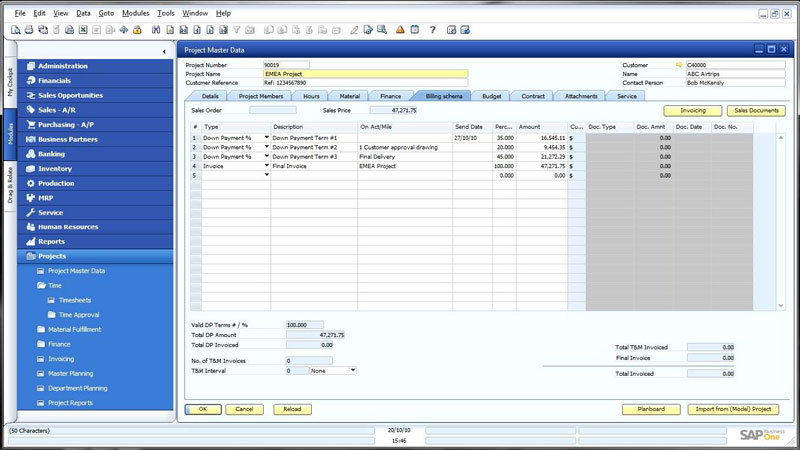Viewport: 800px width, 450px height.
Task: Collapse the Time folder in sidebar
Action: (x=41, y=286)
